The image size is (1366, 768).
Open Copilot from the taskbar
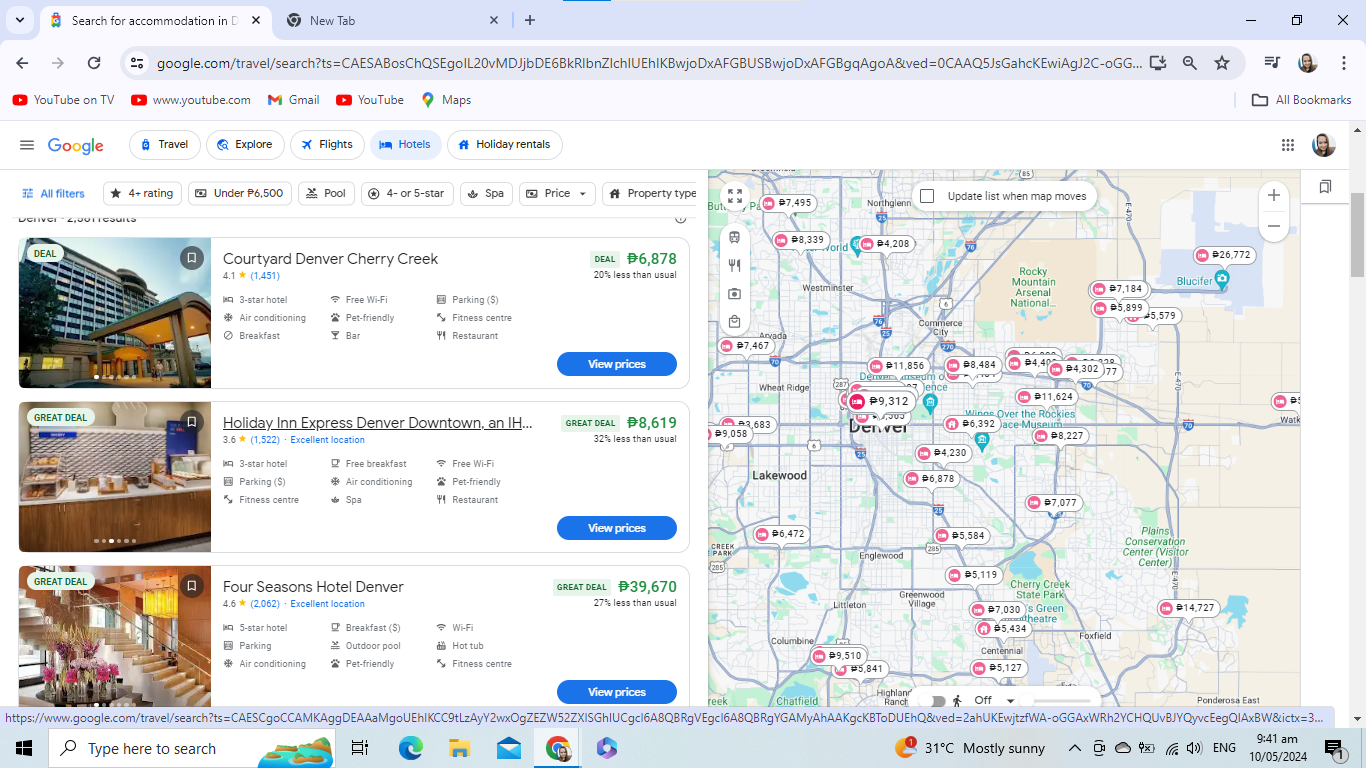(606, 748)
